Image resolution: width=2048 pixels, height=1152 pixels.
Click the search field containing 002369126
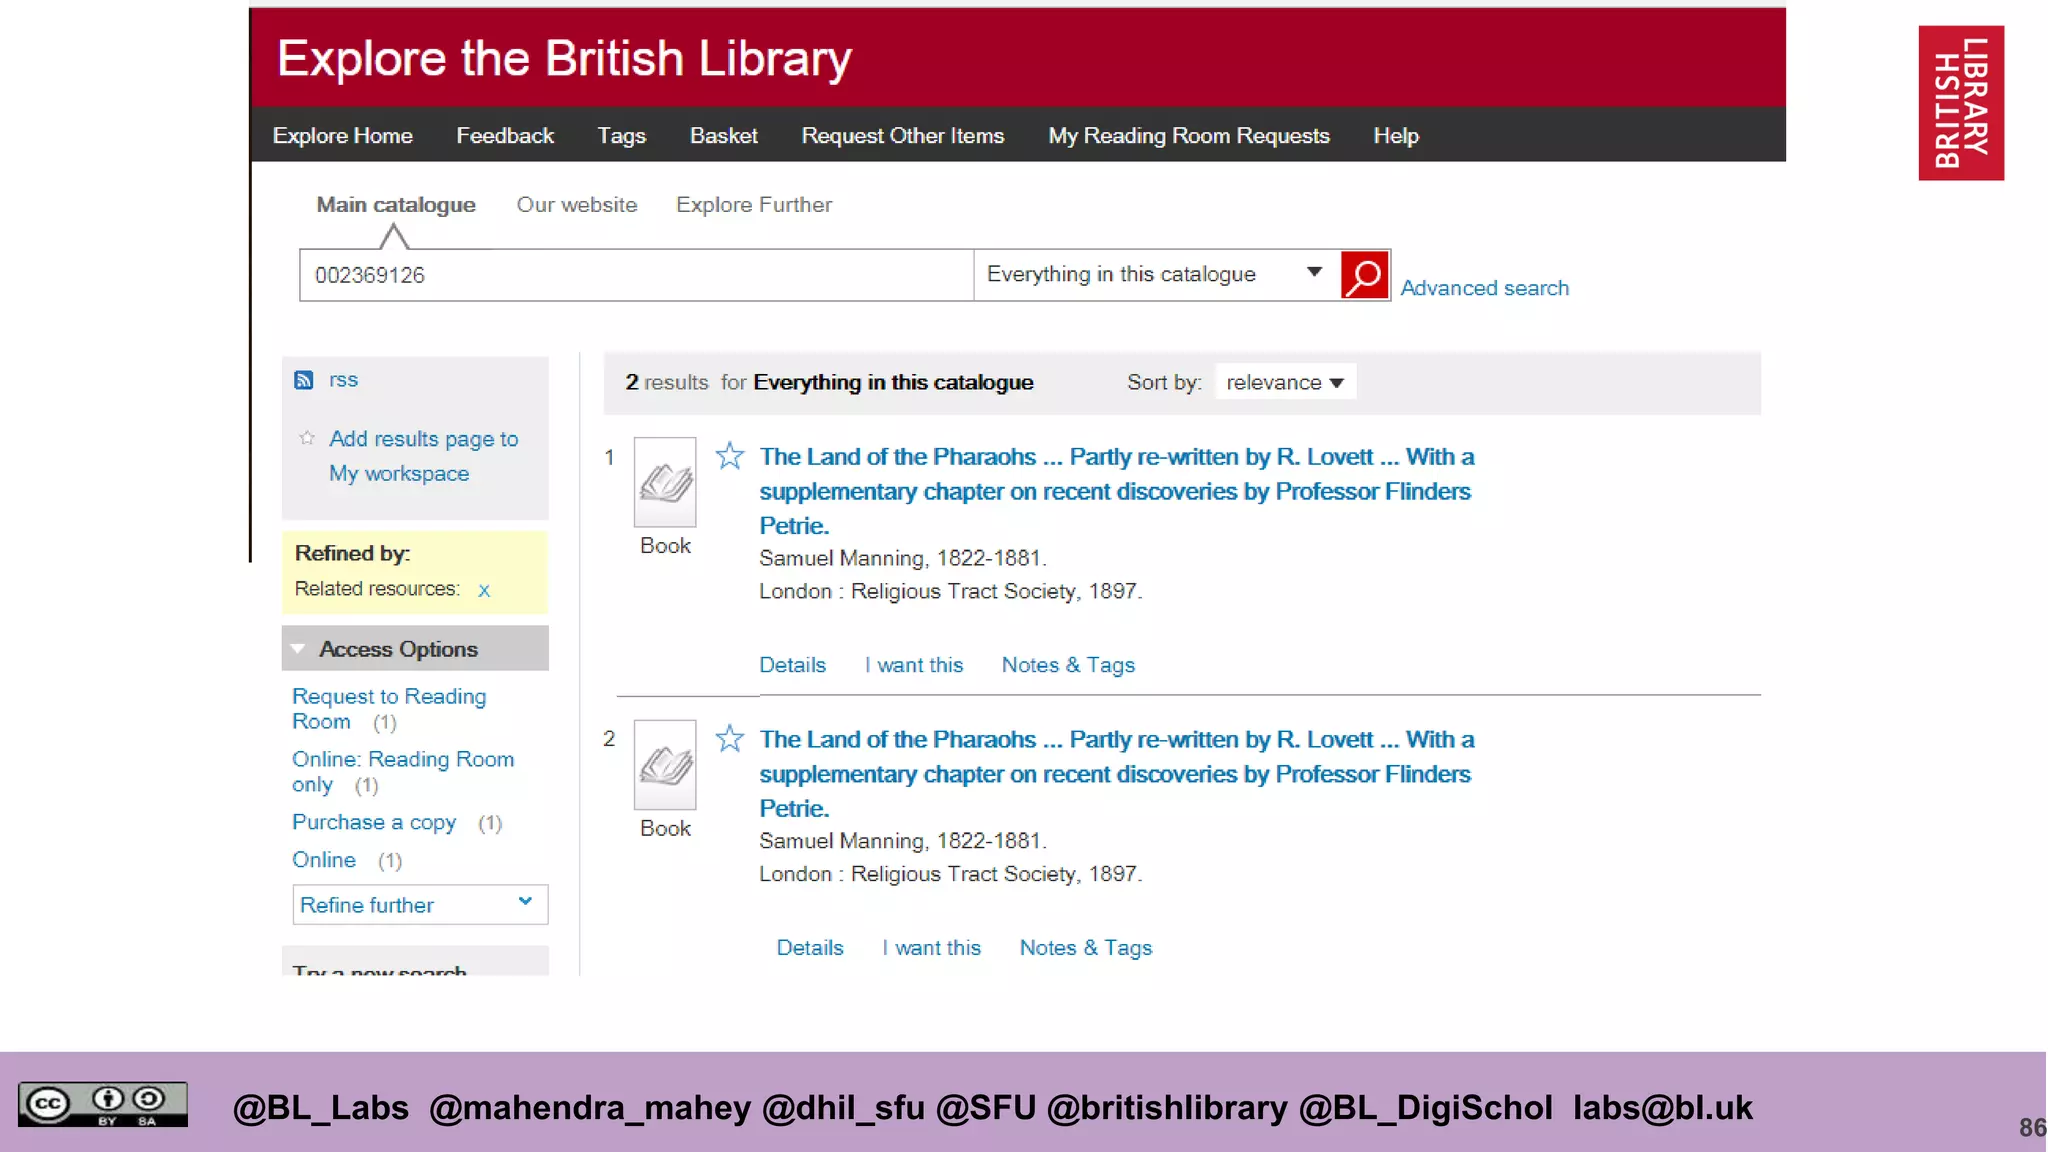point(637,275)
